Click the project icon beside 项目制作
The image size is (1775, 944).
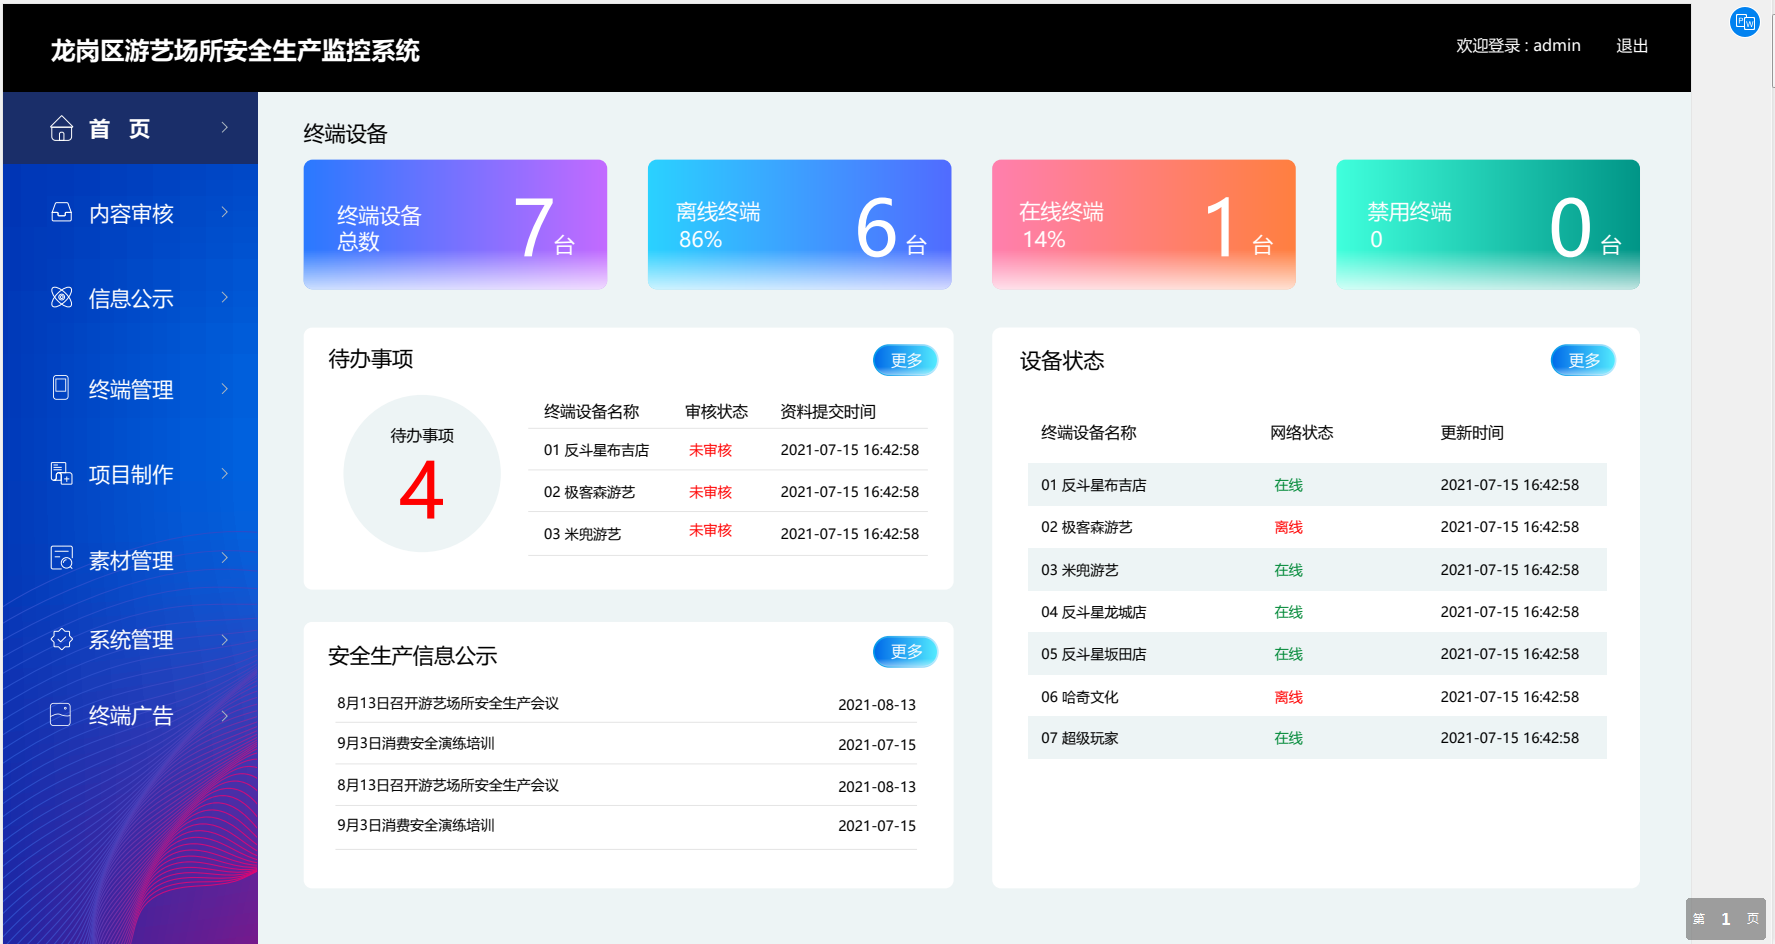coord(62,473)
